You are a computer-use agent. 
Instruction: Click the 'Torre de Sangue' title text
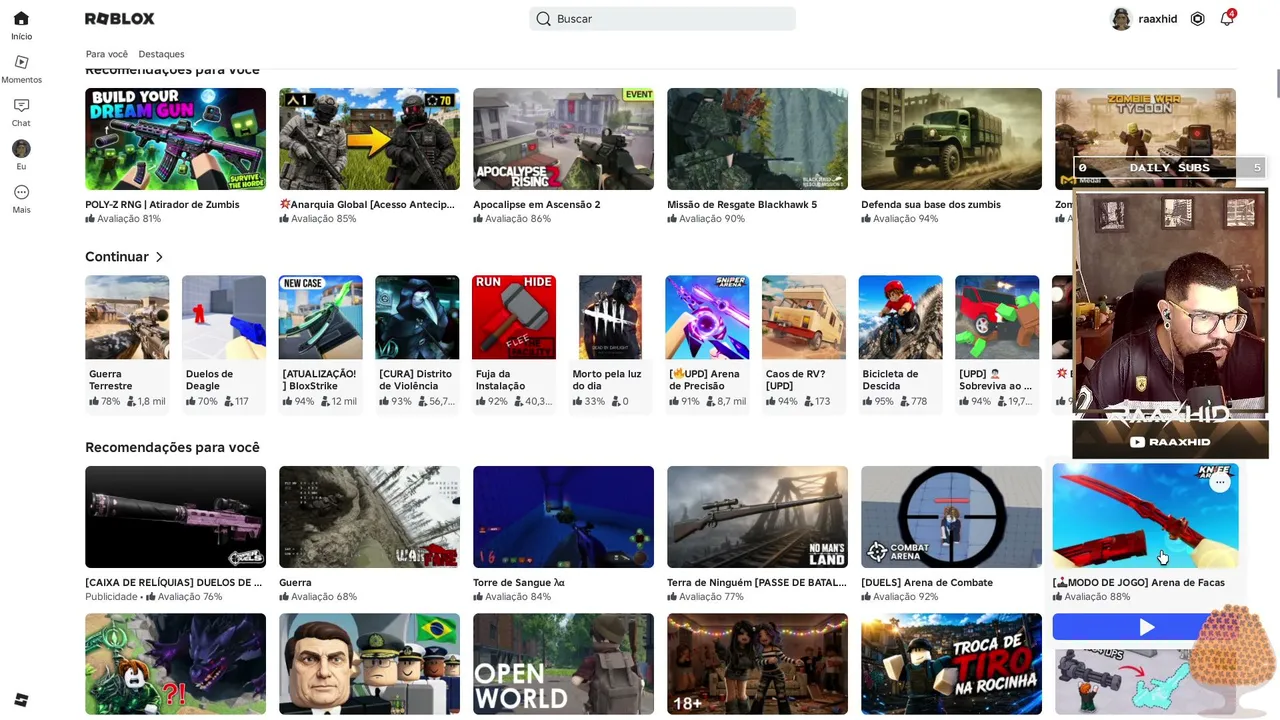pos(519,583)
